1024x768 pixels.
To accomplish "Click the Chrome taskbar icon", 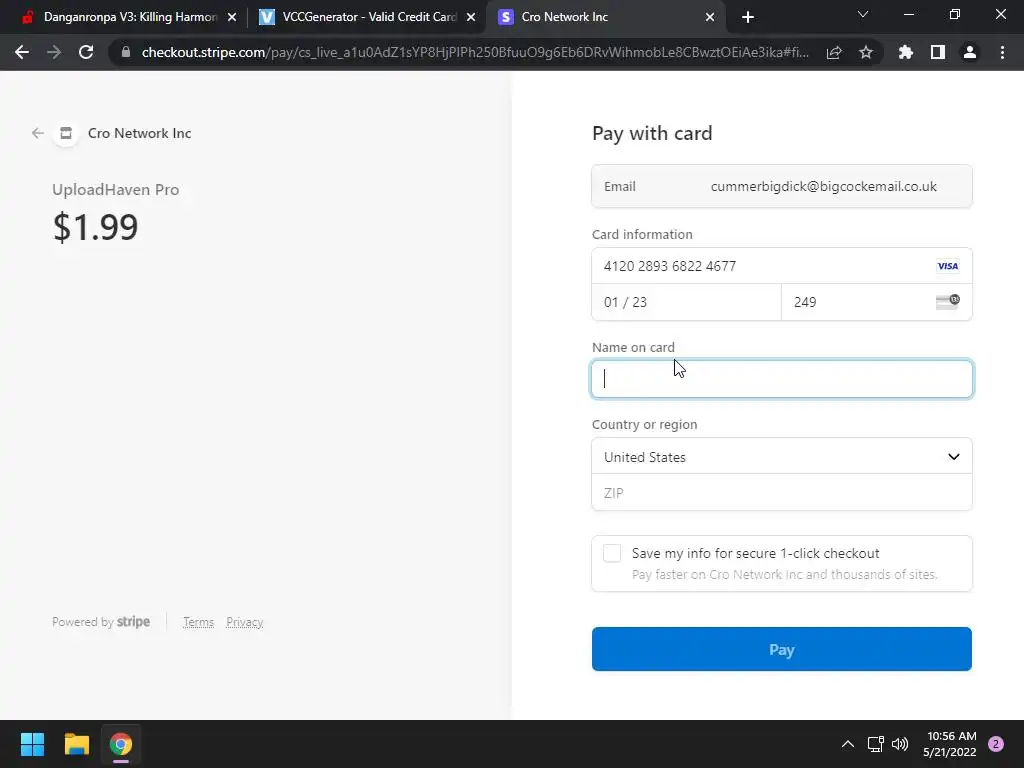I will pos(121,744).
